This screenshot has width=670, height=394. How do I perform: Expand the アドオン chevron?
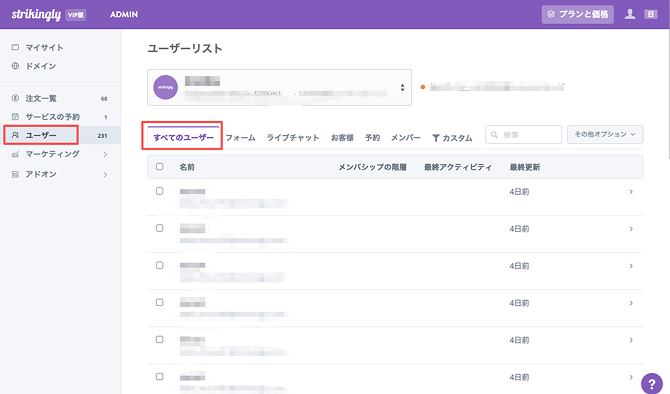(x=105, y=174)
